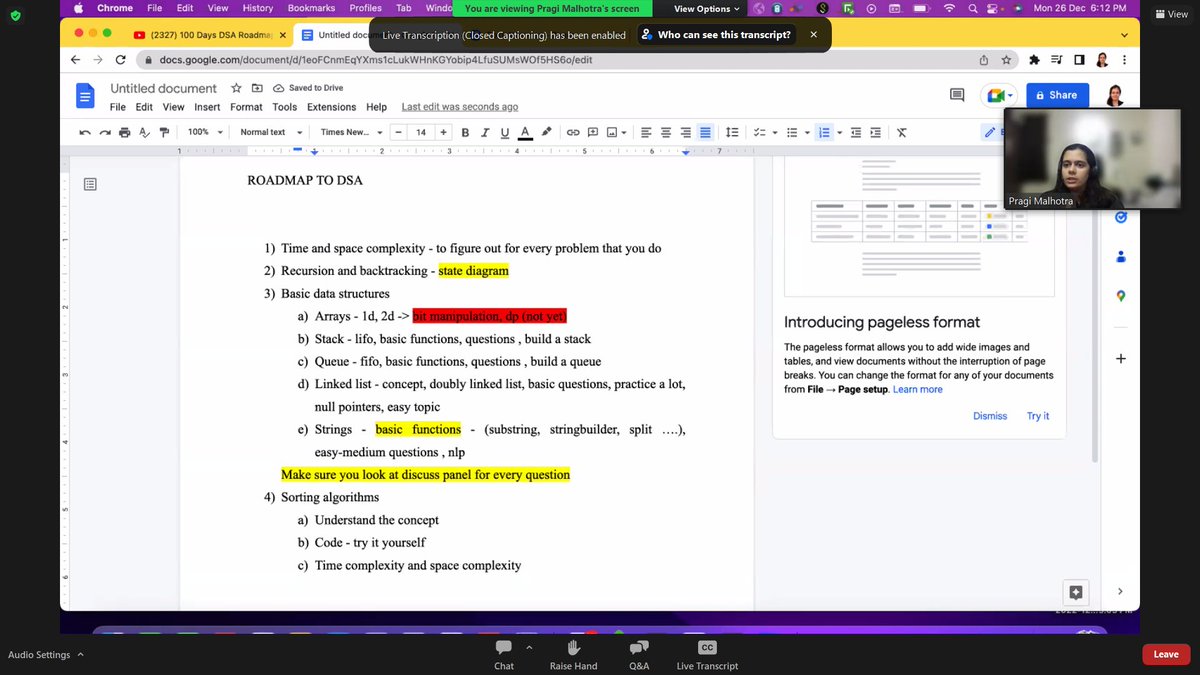The image size is (1200, 675).
Task: Open the zoom level 100% dropdown
Action: pyautogui.click(x=204, y=132)
